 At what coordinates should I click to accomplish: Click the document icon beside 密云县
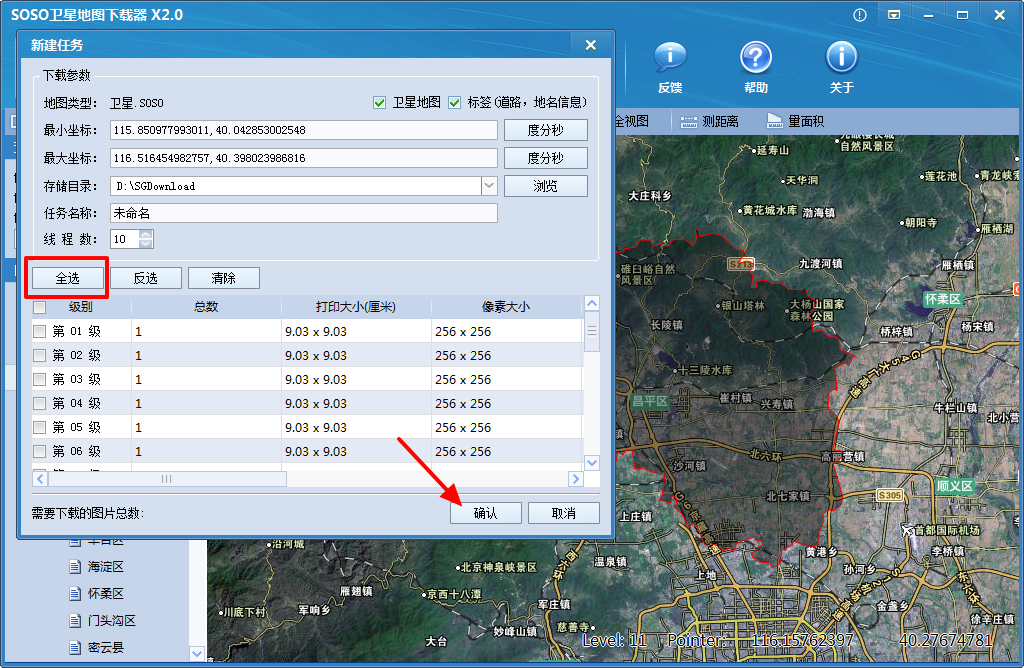[75, 647]
